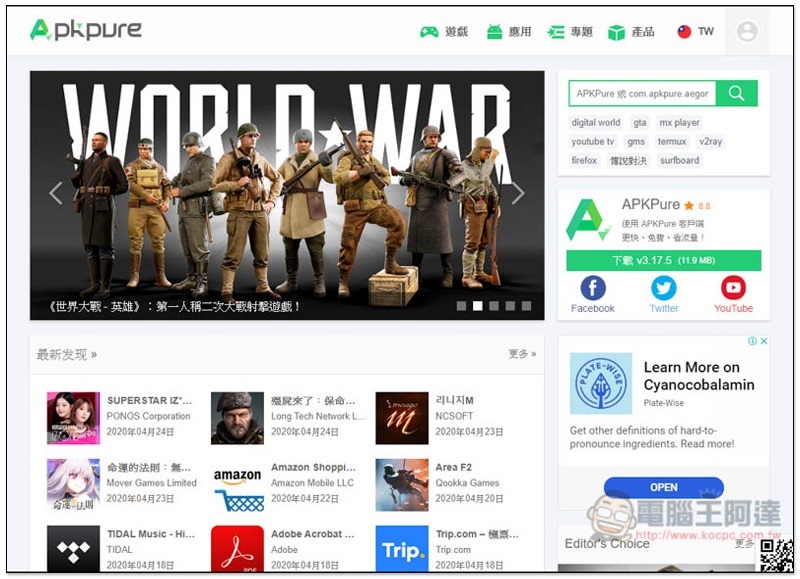Viewport: 800px width, 579px height.
Task: Click the Mover Games Limited developer name
Action: coord(152,483)
